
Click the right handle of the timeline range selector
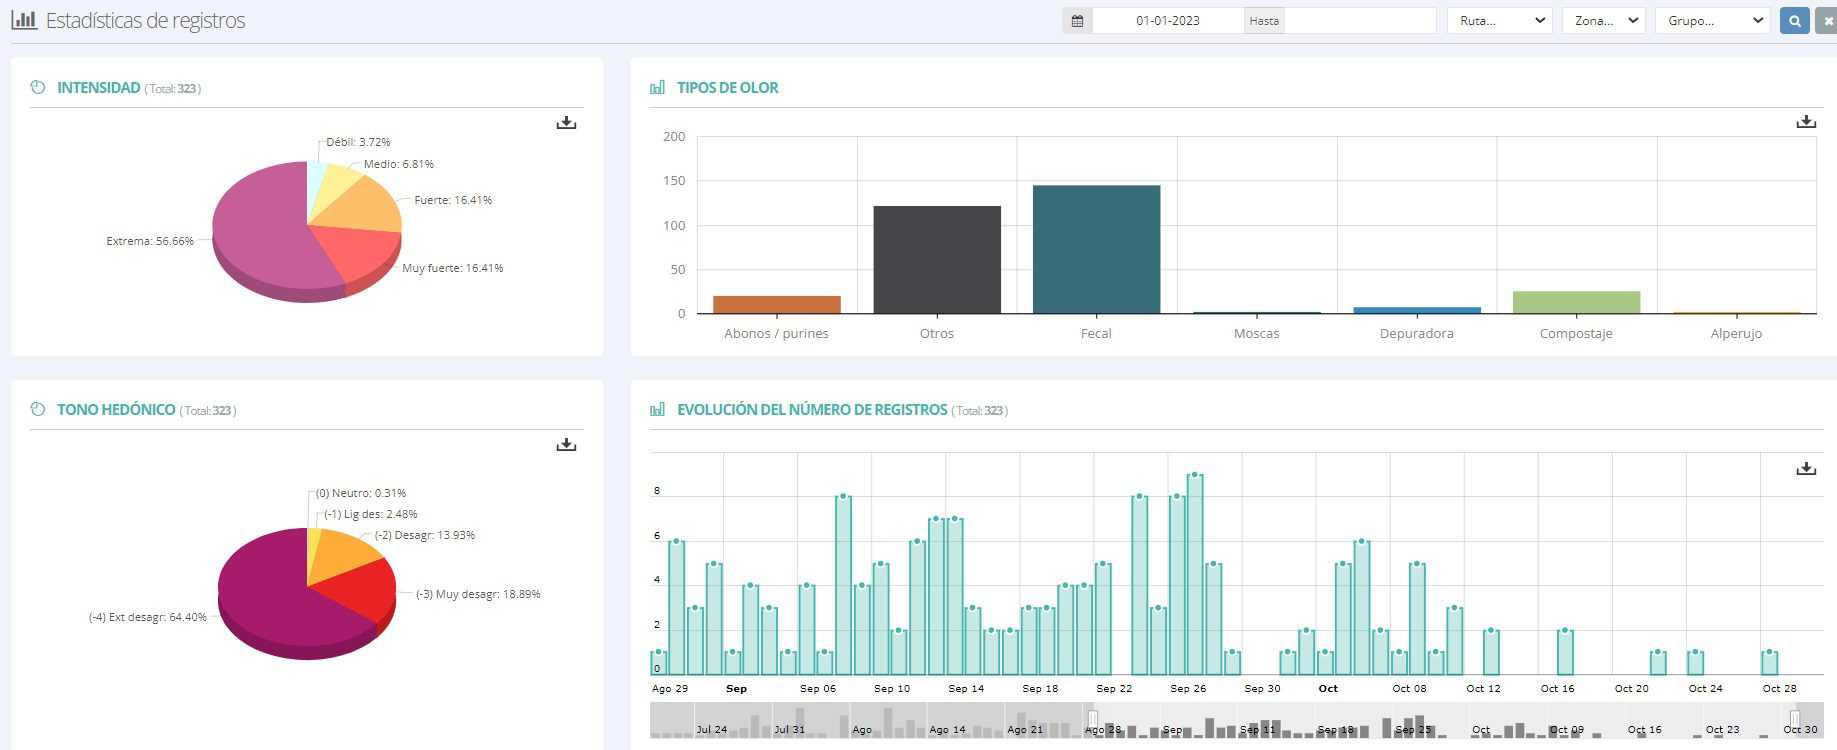1794,719
